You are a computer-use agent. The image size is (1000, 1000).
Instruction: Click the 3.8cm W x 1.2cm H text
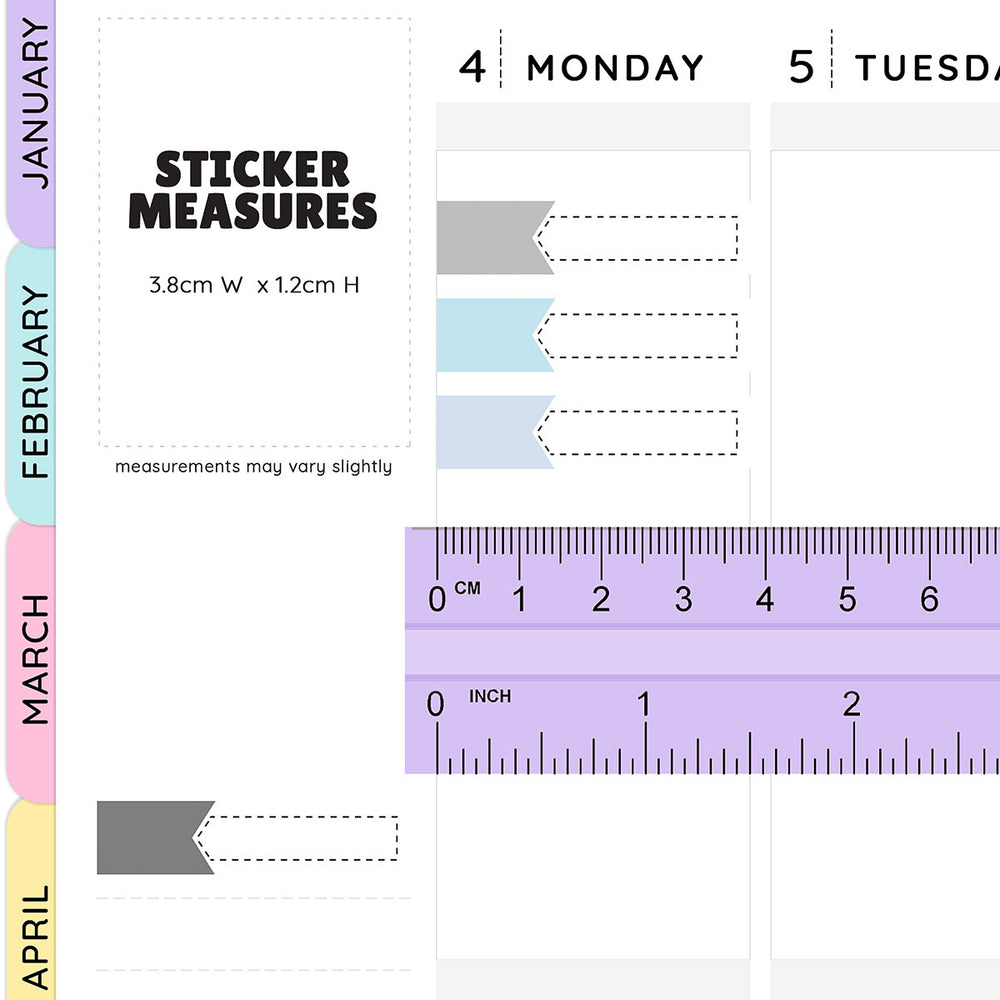pos(254,285)
